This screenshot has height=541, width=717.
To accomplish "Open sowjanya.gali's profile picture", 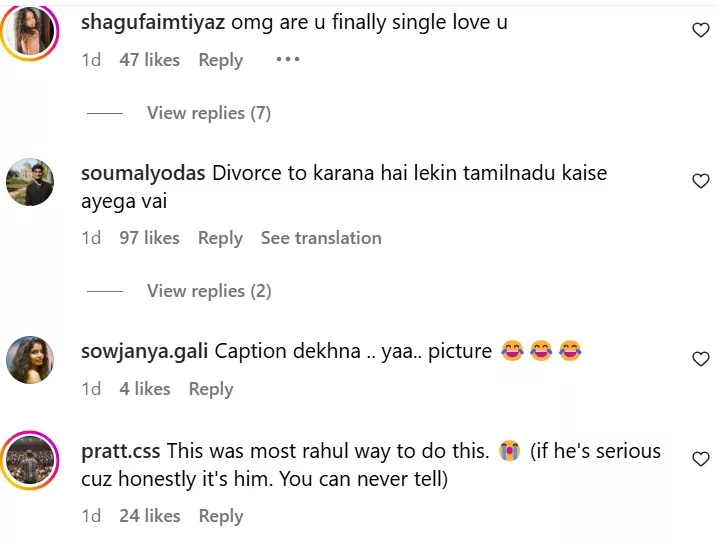I will point(30,359).
